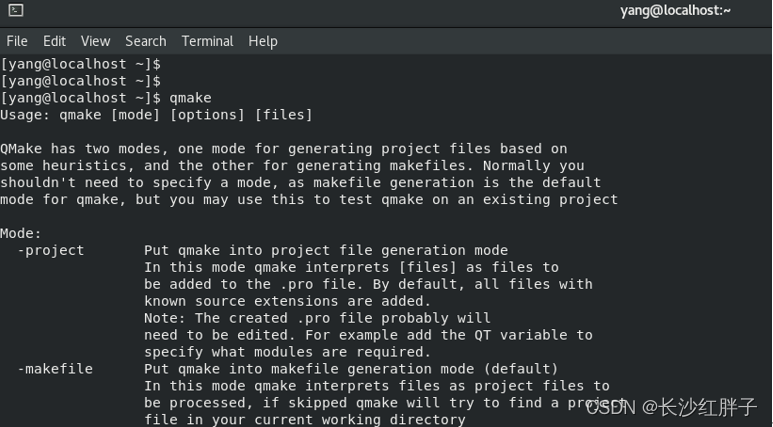Open the Terminal menu
The width and height of the screenshot is (773, 427).
point(207,41)
